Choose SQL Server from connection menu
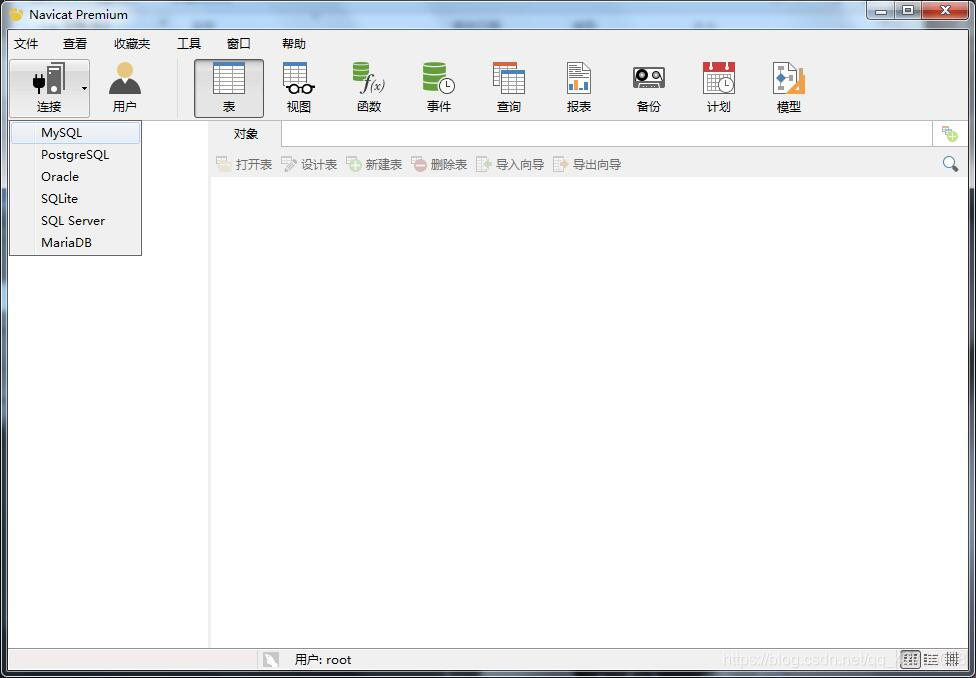The height and width of the screenshot is (678, 976). [75, 220]
